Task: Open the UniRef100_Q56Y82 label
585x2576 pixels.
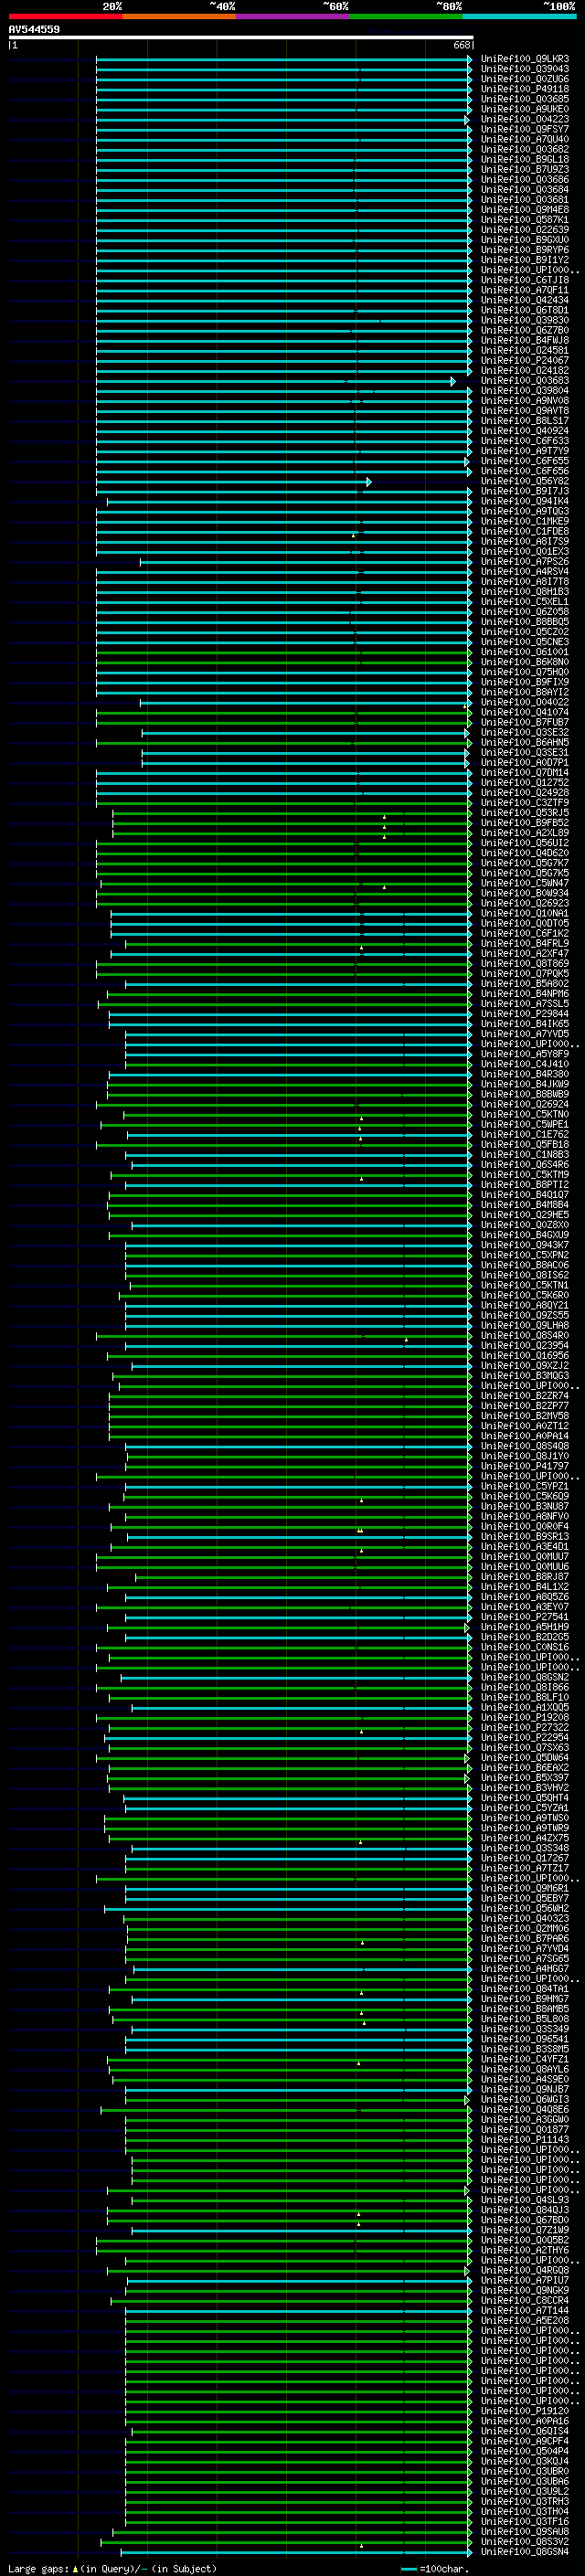Action: coord(525,481)
